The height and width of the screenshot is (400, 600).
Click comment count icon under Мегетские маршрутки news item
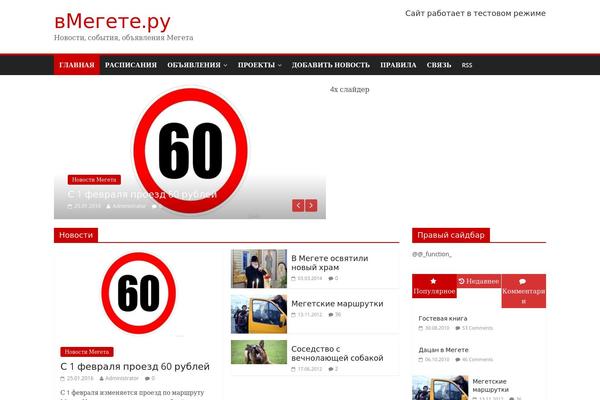click(331, 315)
